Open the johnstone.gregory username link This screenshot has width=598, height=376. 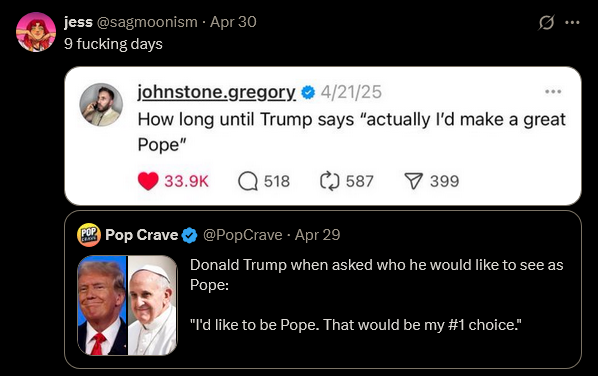click(216, 92)
